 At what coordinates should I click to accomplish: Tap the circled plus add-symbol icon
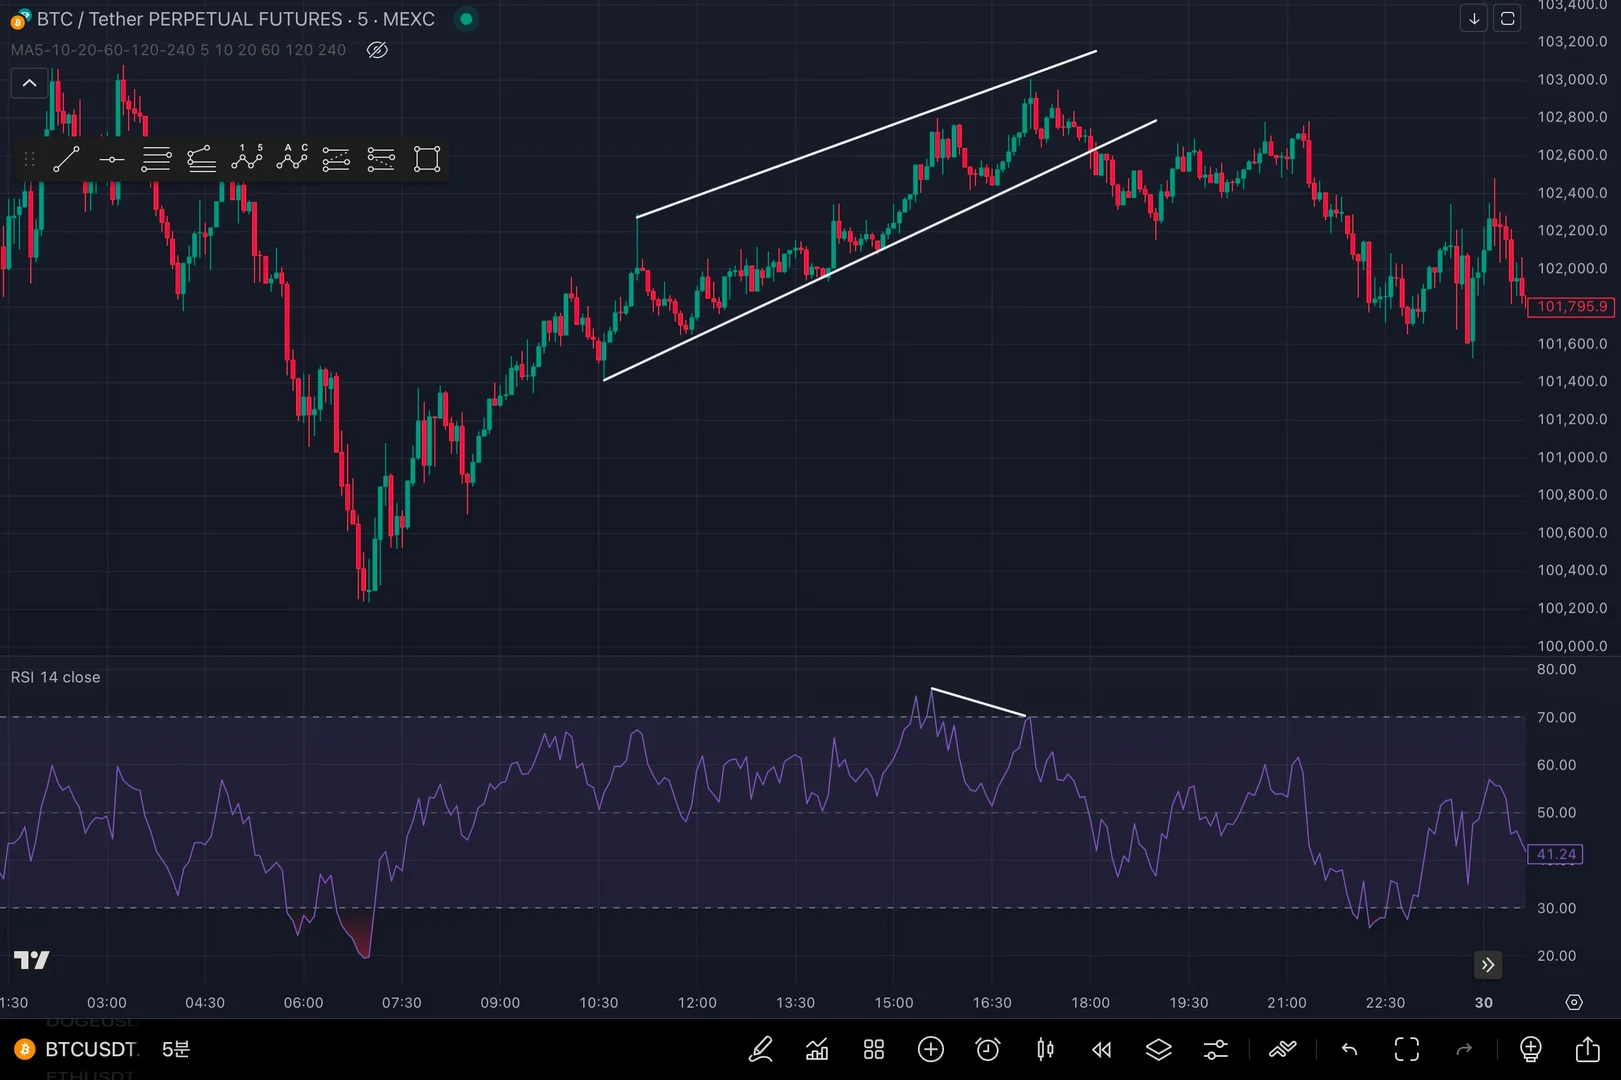pyautogui.click(x=931, y=1049)
